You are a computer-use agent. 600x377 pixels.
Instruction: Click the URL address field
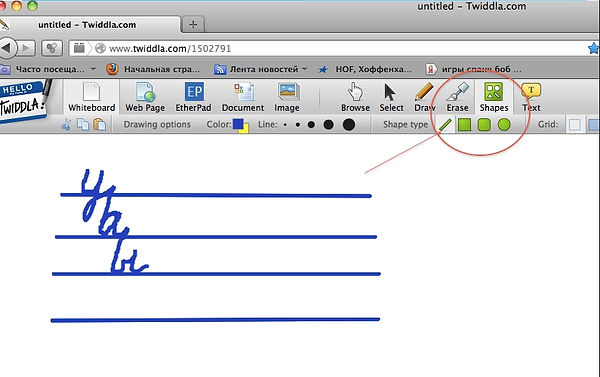[x=329, y=49]
